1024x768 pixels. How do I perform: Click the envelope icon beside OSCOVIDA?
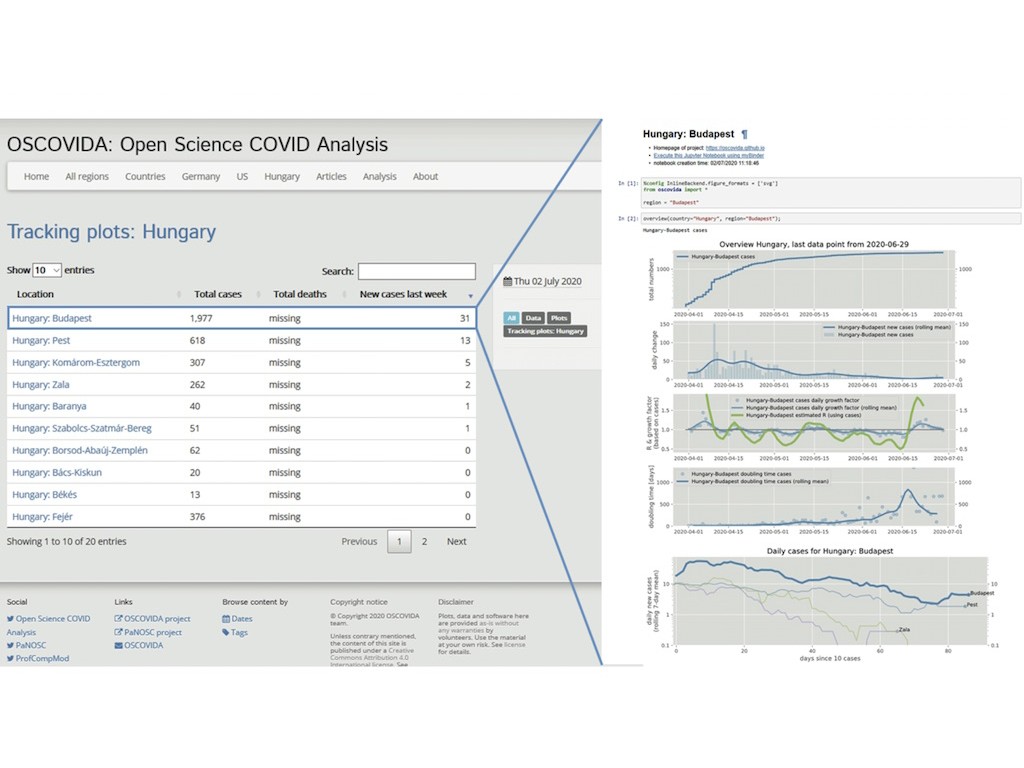point(119,645)
